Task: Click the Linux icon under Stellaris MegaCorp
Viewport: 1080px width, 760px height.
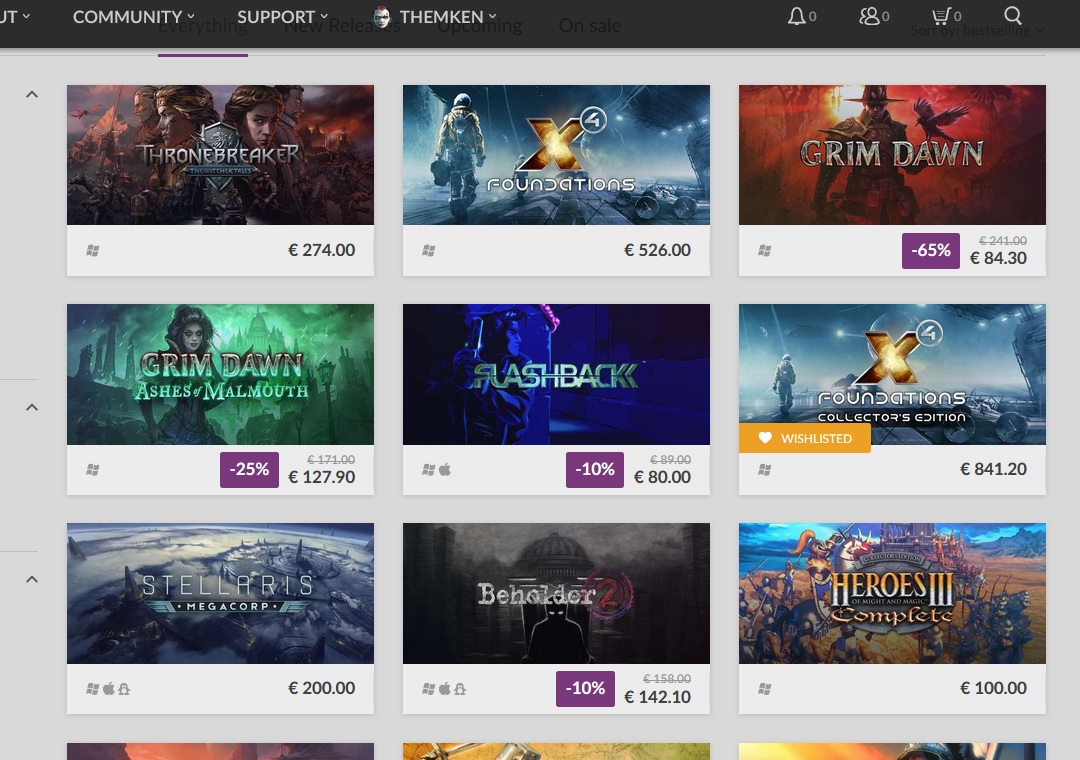Action: 124,688
